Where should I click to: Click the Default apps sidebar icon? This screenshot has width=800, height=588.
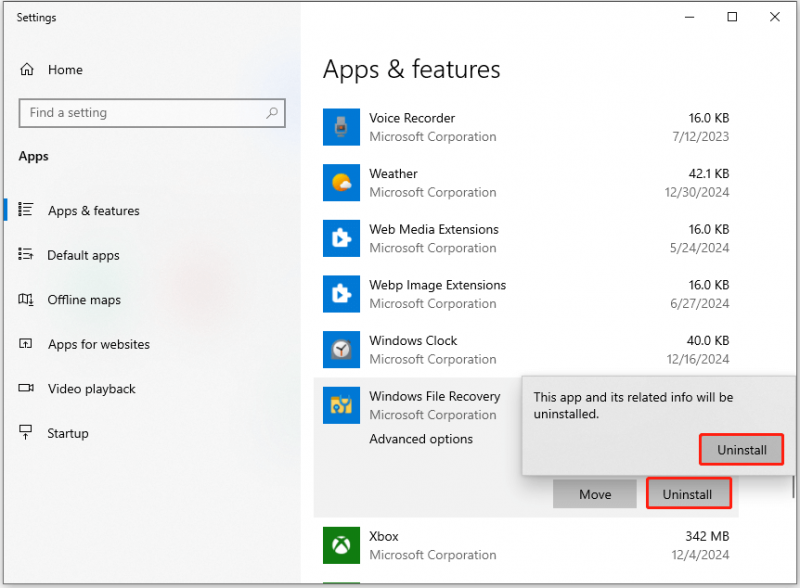26,254
